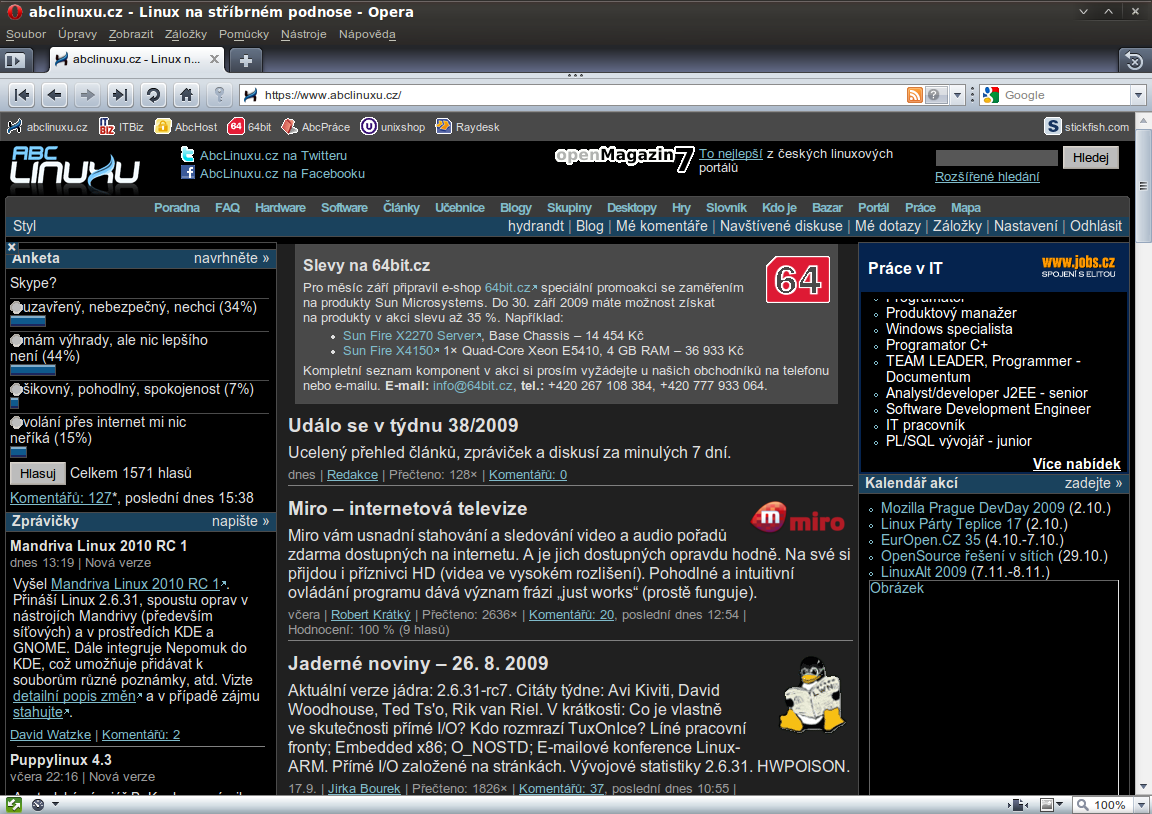
Task: Close the Anketa panel with X
Action: 11,247
